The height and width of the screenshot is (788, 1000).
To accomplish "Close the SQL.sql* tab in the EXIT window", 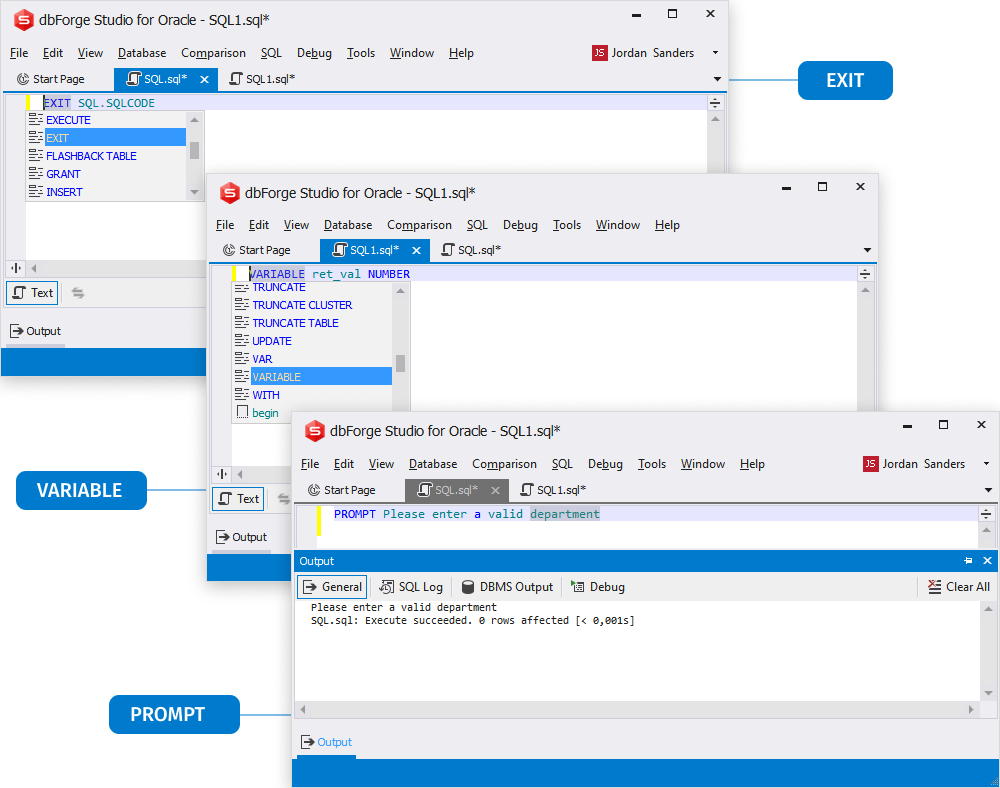I will (204, 79).
